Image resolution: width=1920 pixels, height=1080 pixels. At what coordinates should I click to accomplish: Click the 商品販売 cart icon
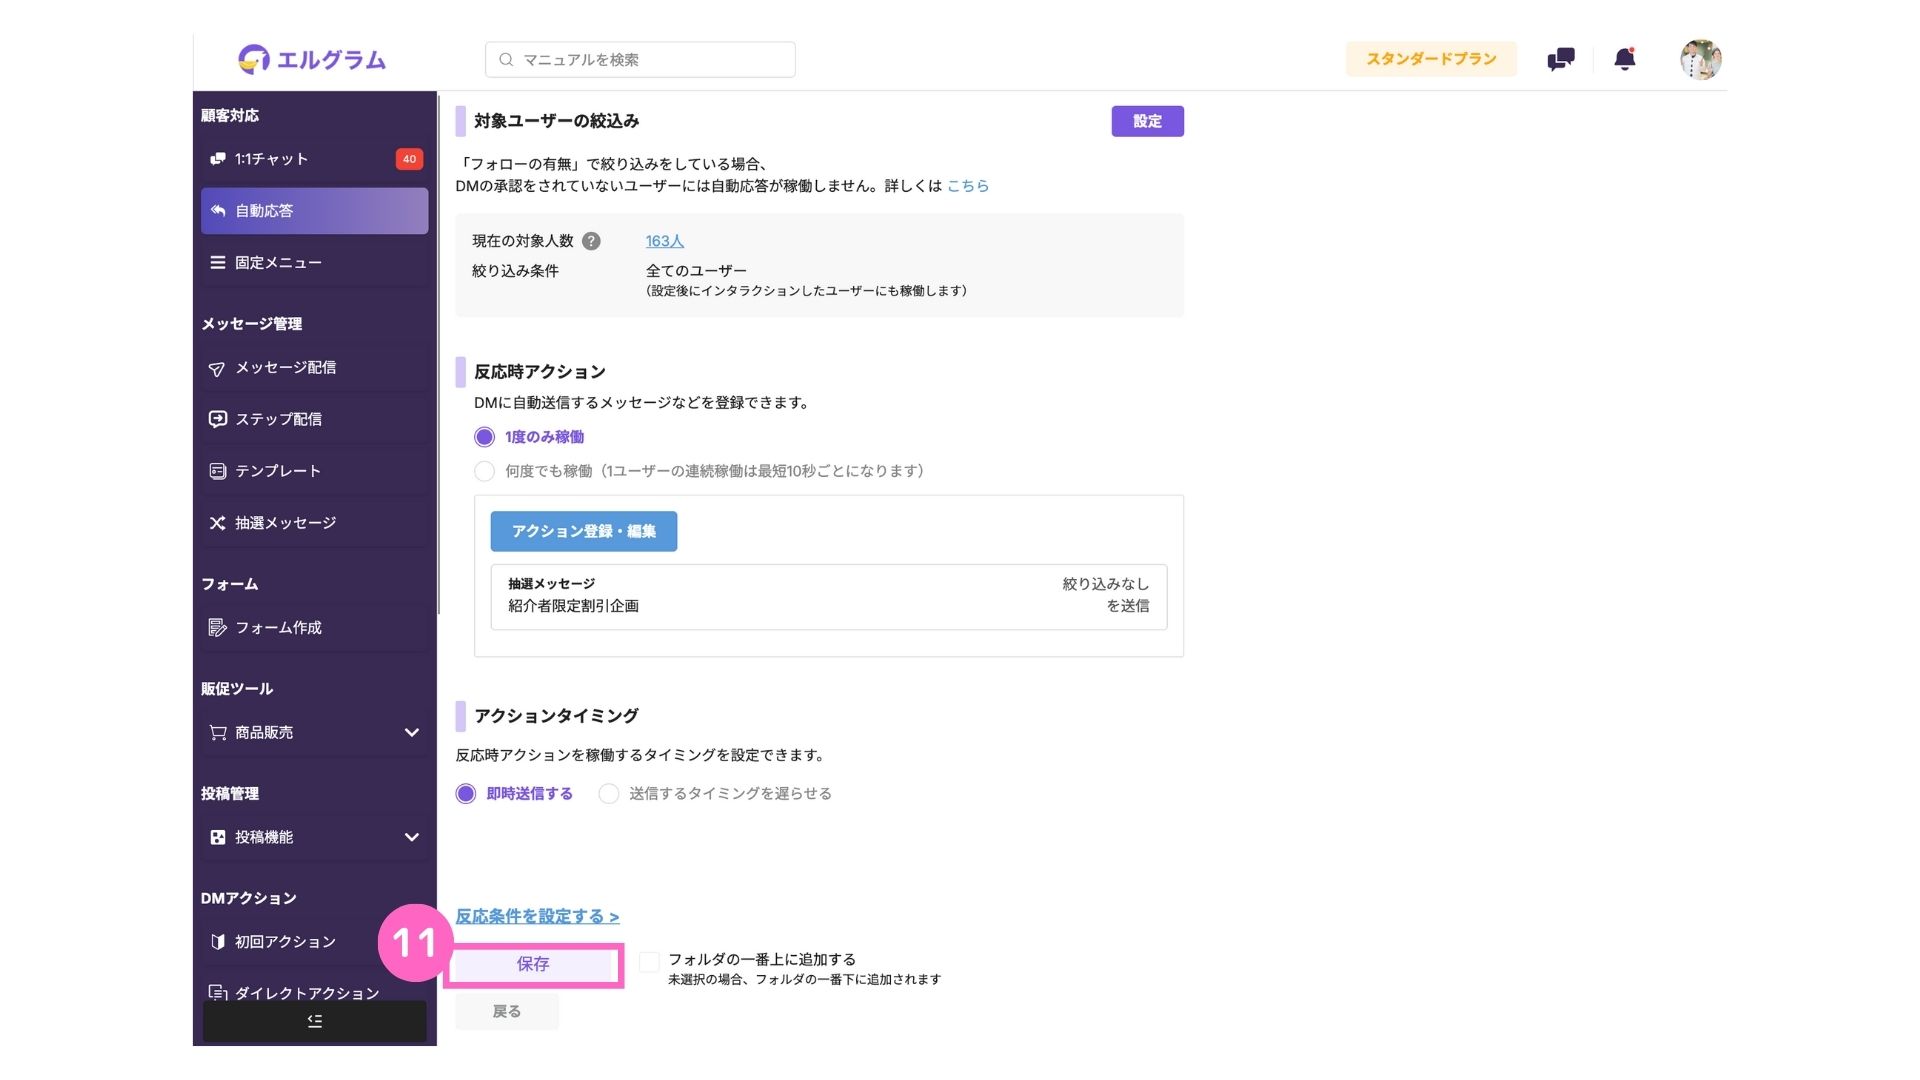pos(217,733)
